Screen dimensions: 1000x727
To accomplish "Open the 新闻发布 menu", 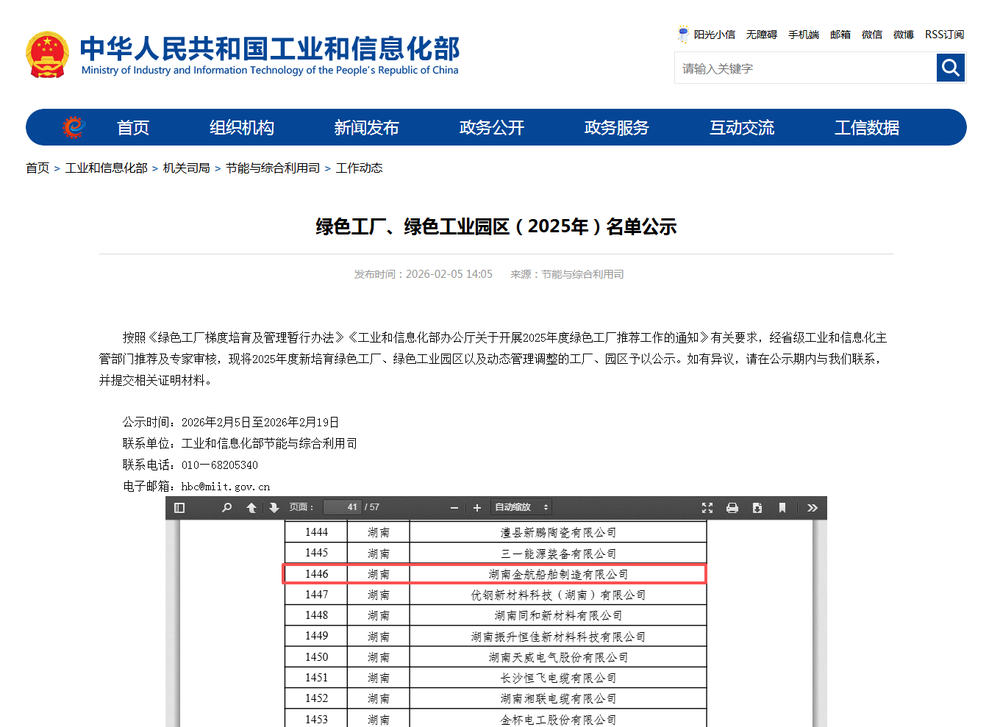I will coord(367,128).
